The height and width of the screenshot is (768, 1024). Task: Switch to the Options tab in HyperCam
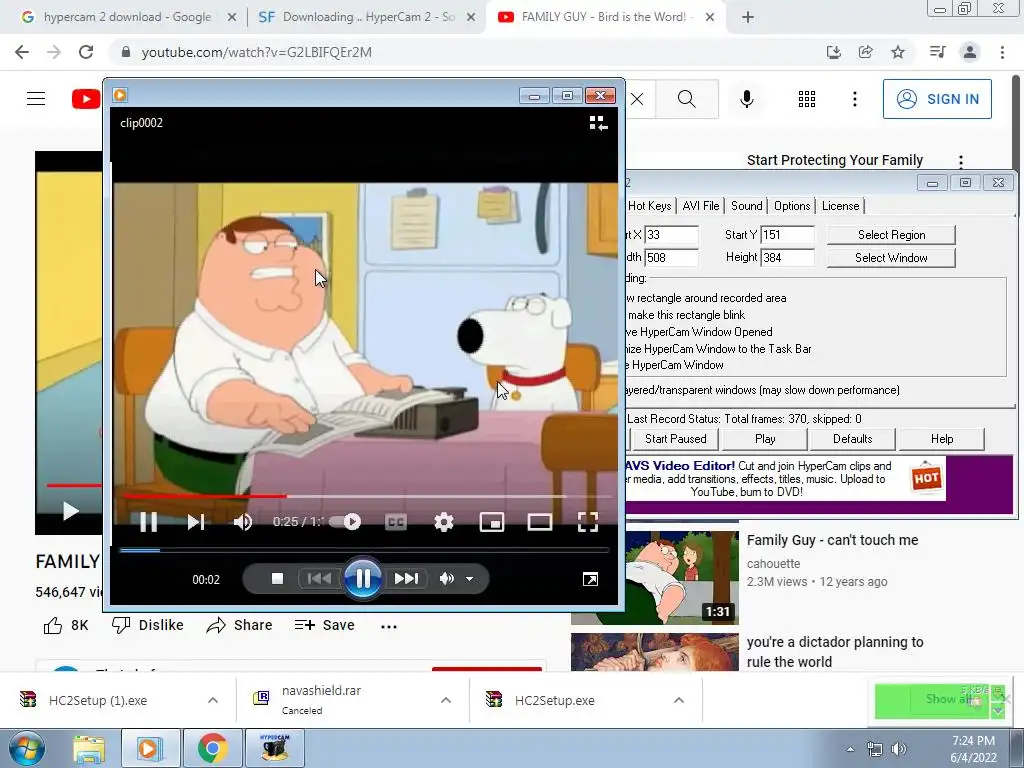tap(792, 206)
